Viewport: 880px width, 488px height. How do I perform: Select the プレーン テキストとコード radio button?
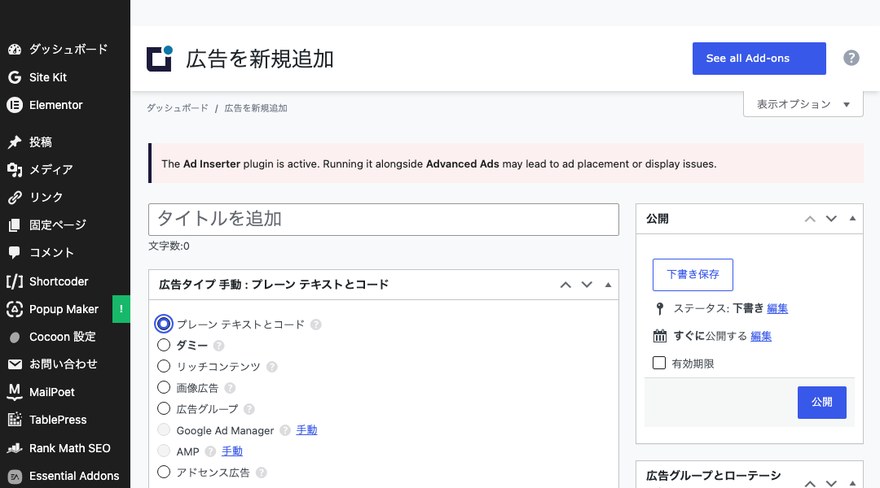point(163,324)
